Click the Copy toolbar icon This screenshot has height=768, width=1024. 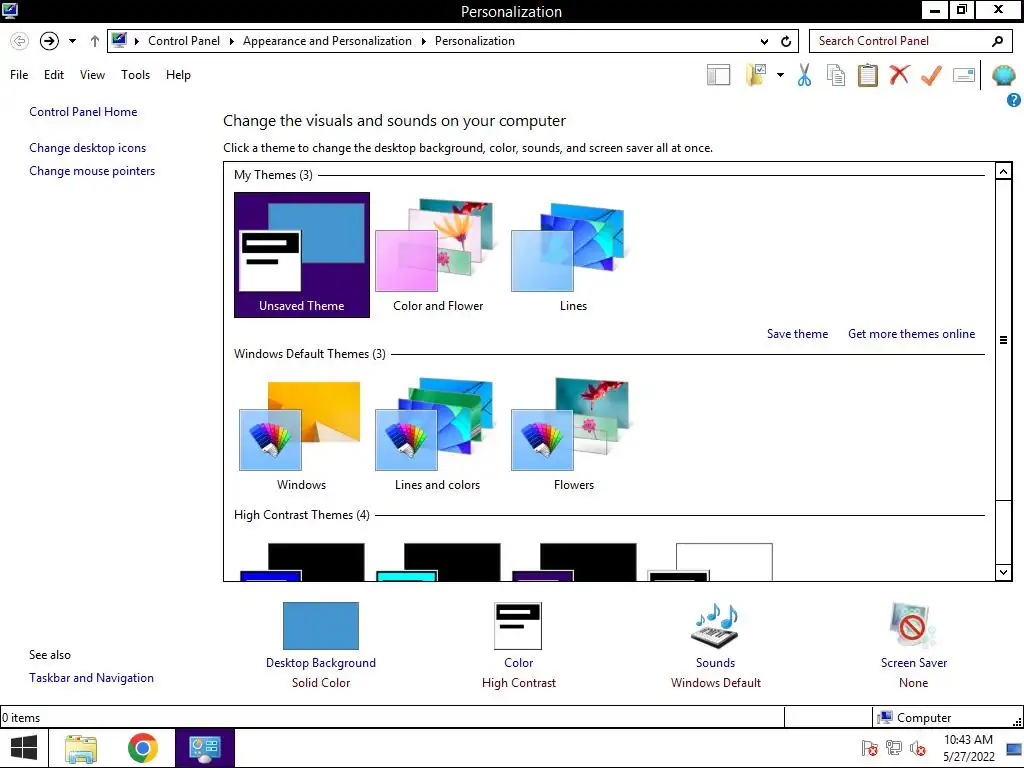[836, 75]
